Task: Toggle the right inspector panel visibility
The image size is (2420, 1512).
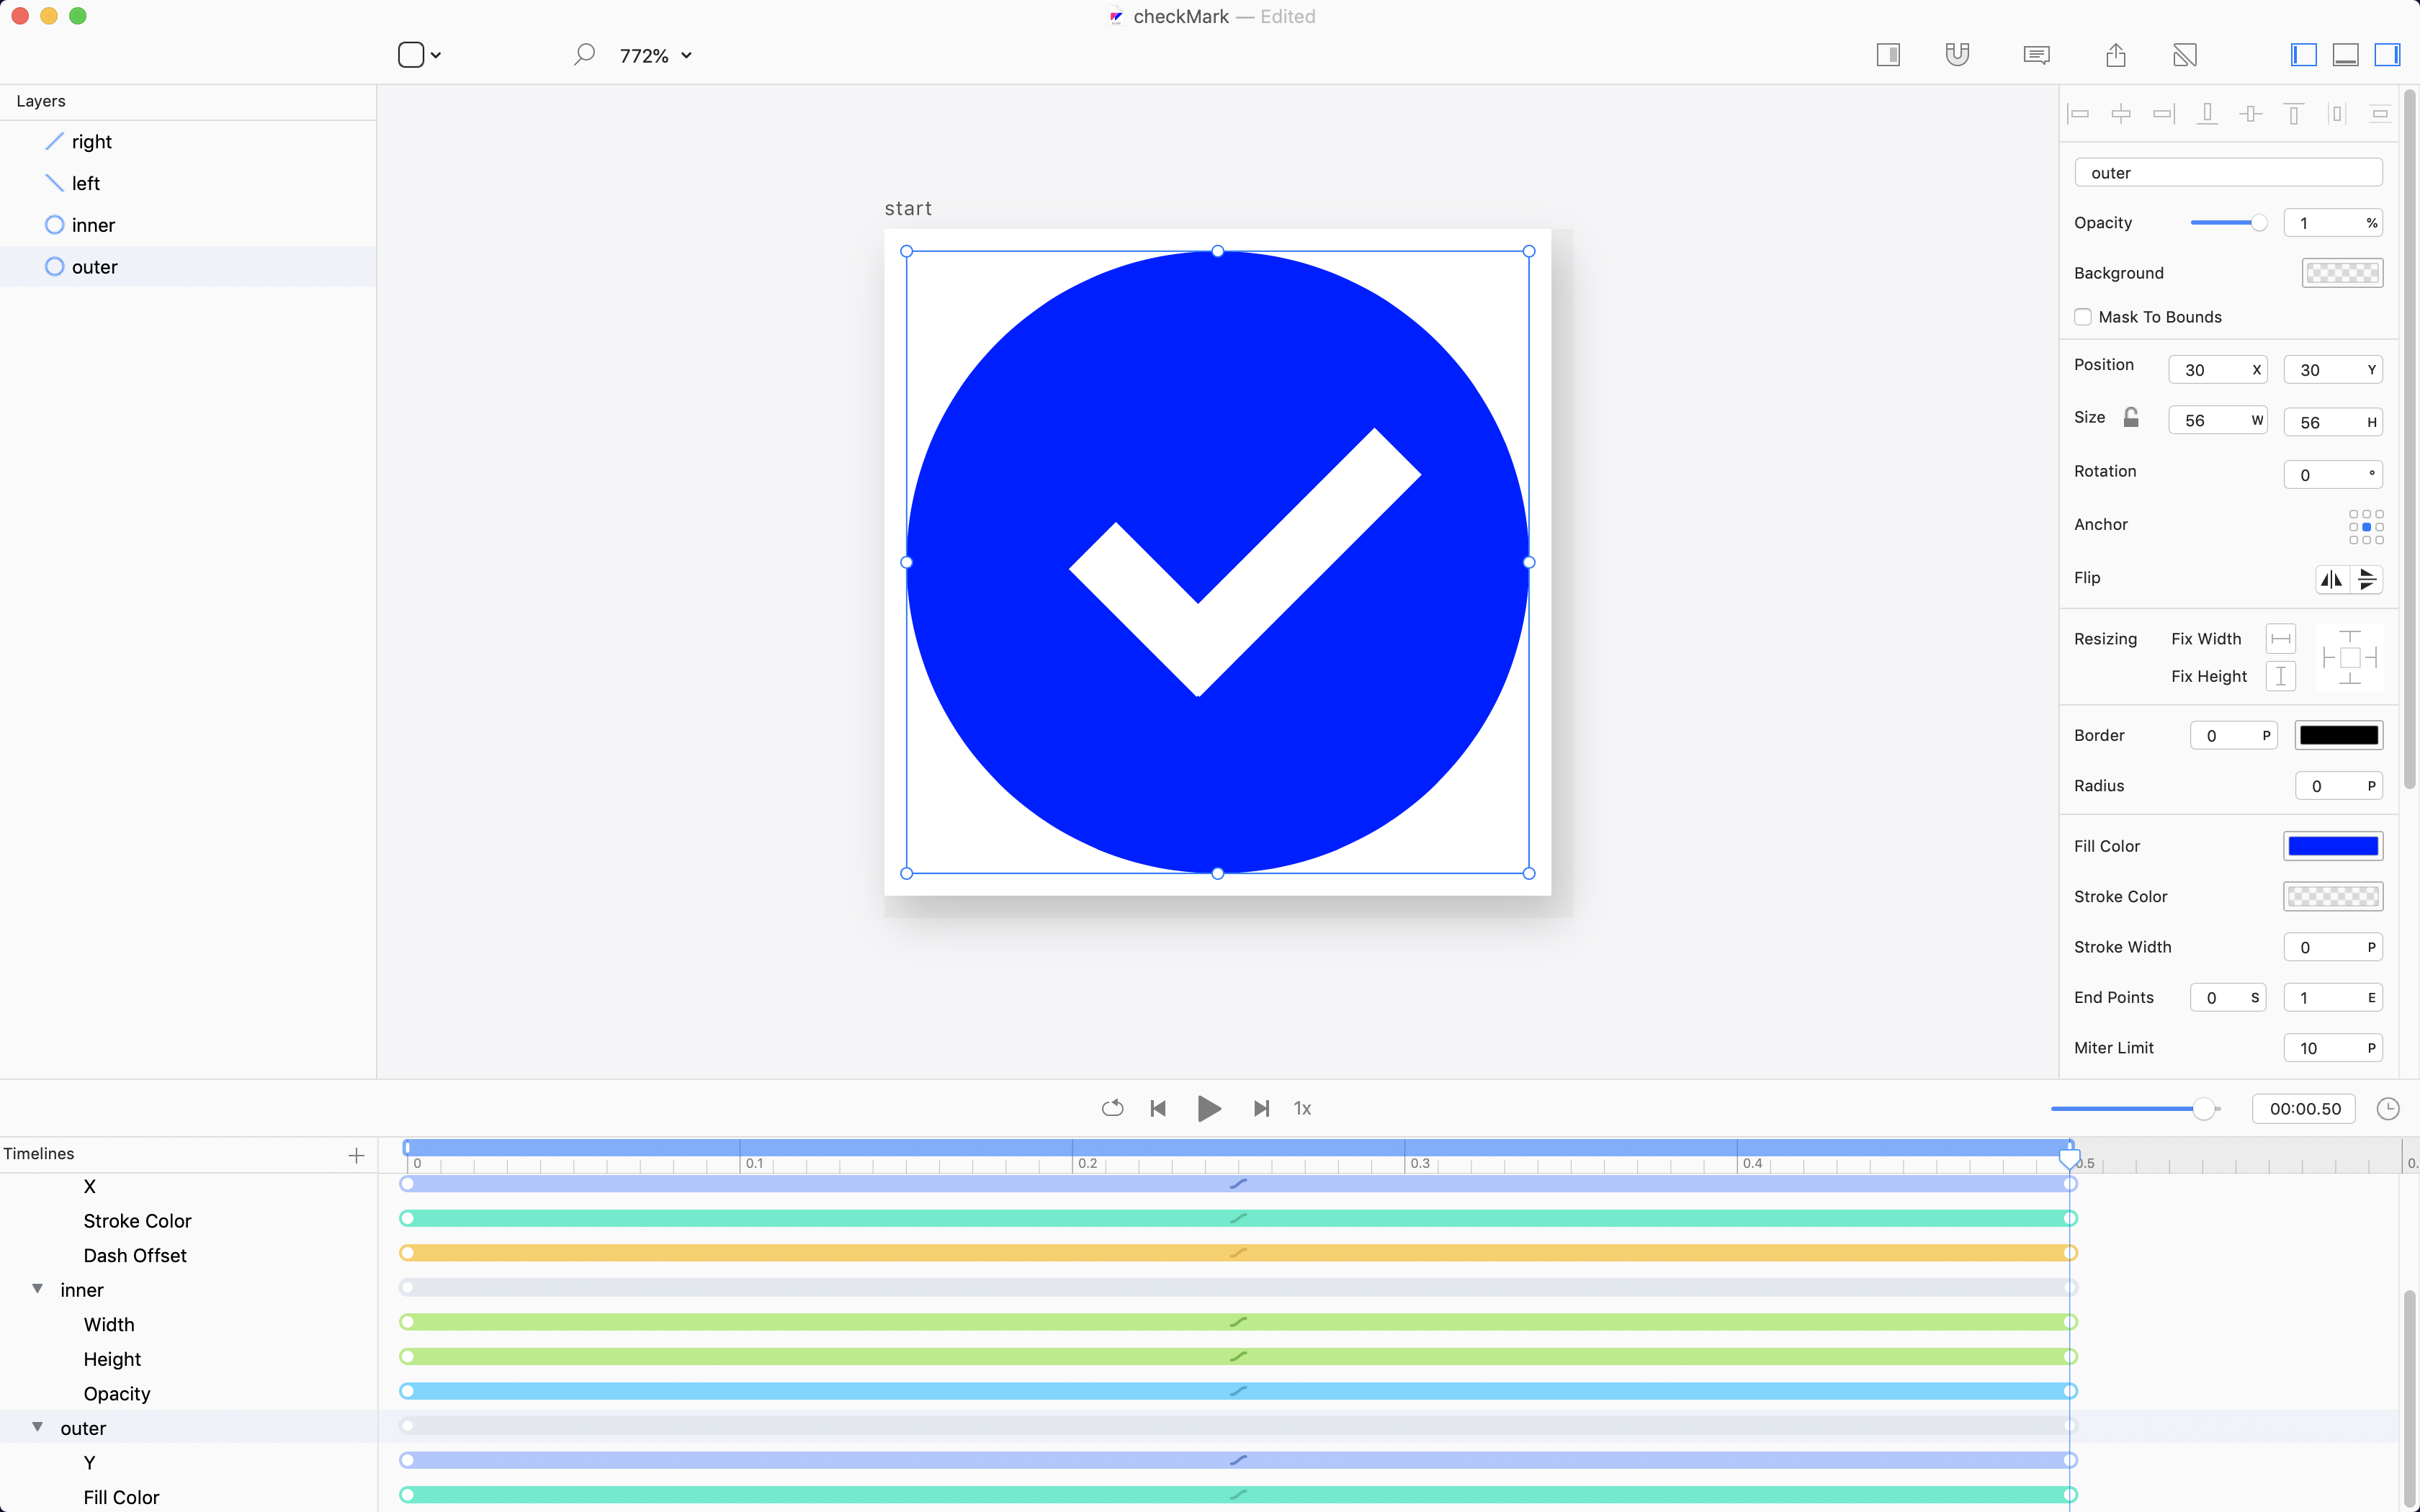Action: click(2387, 55)
